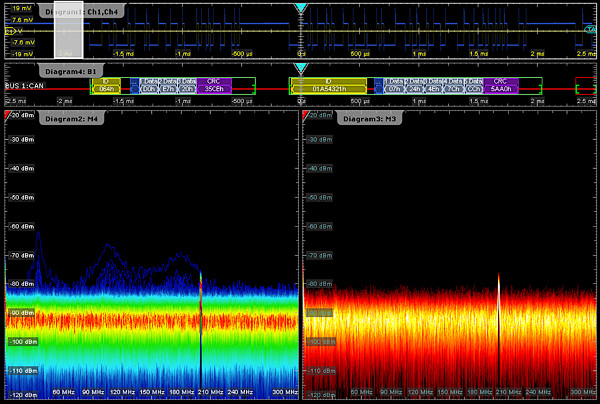
Task: Select the BUS 1:CAN label
Action: click(x=24, y=86)
